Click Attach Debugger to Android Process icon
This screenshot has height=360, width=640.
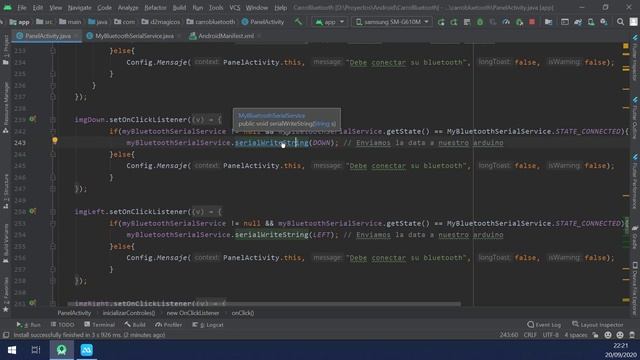tap(519, 22)
